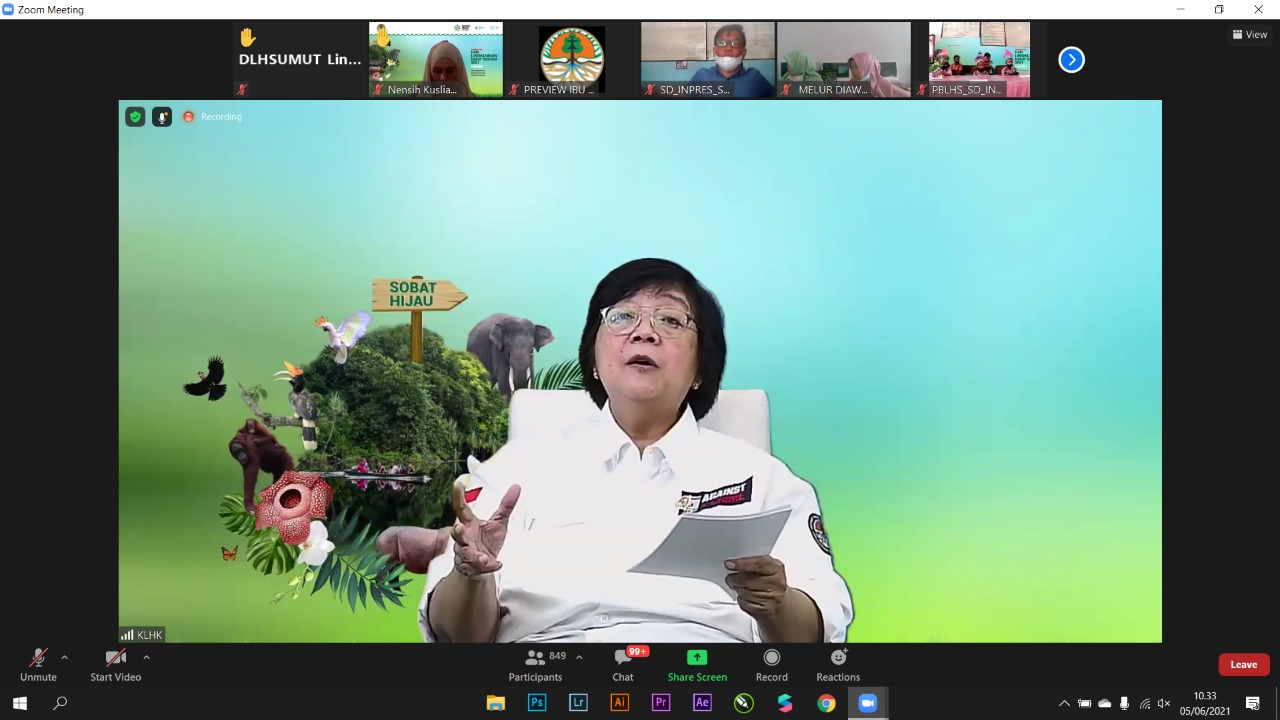Image resolution: width=1280 pixels, height=720 pixels.
Task: Expand video options arrow beside Start Video
Action: coord(146,658)
